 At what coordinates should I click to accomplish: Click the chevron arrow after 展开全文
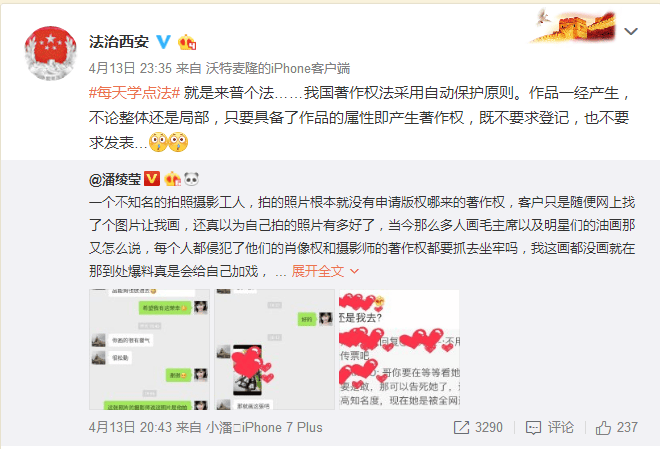(x=354, y=271)
